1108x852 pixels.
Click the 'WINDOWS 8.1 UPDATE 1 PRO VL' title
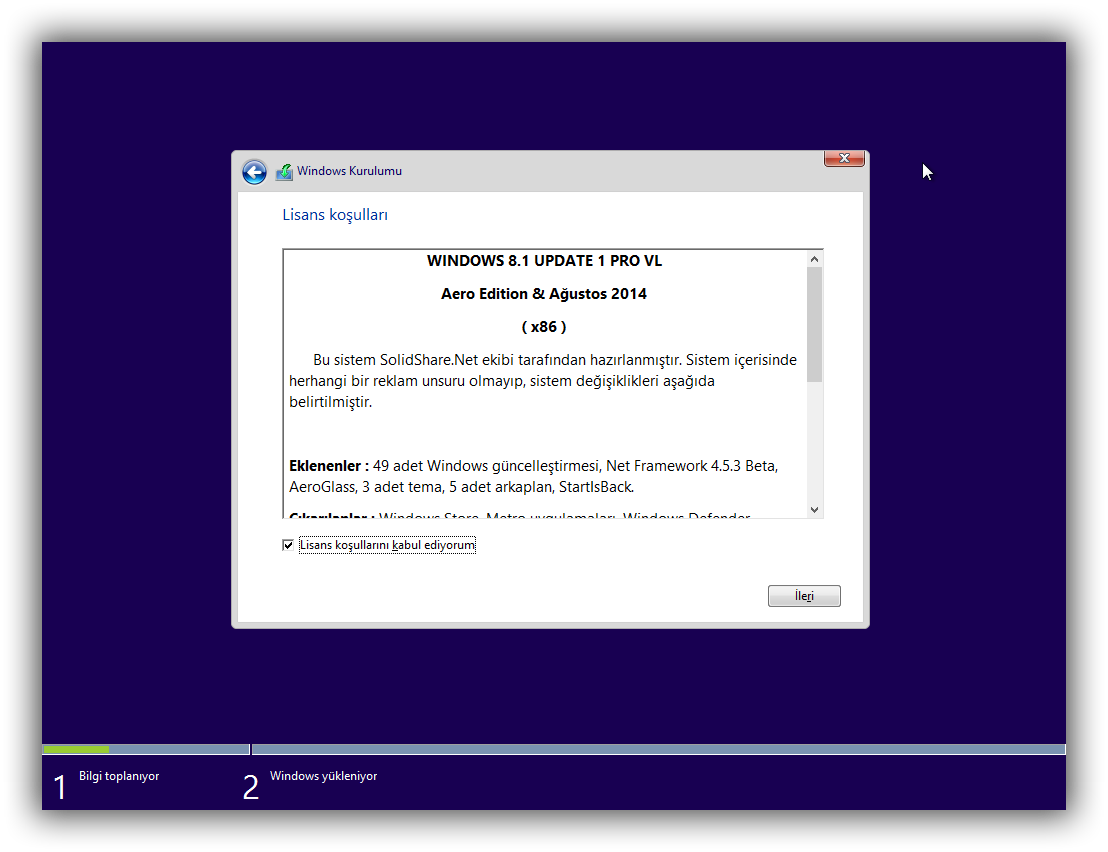pyautogui.click(x=544, y=261)
